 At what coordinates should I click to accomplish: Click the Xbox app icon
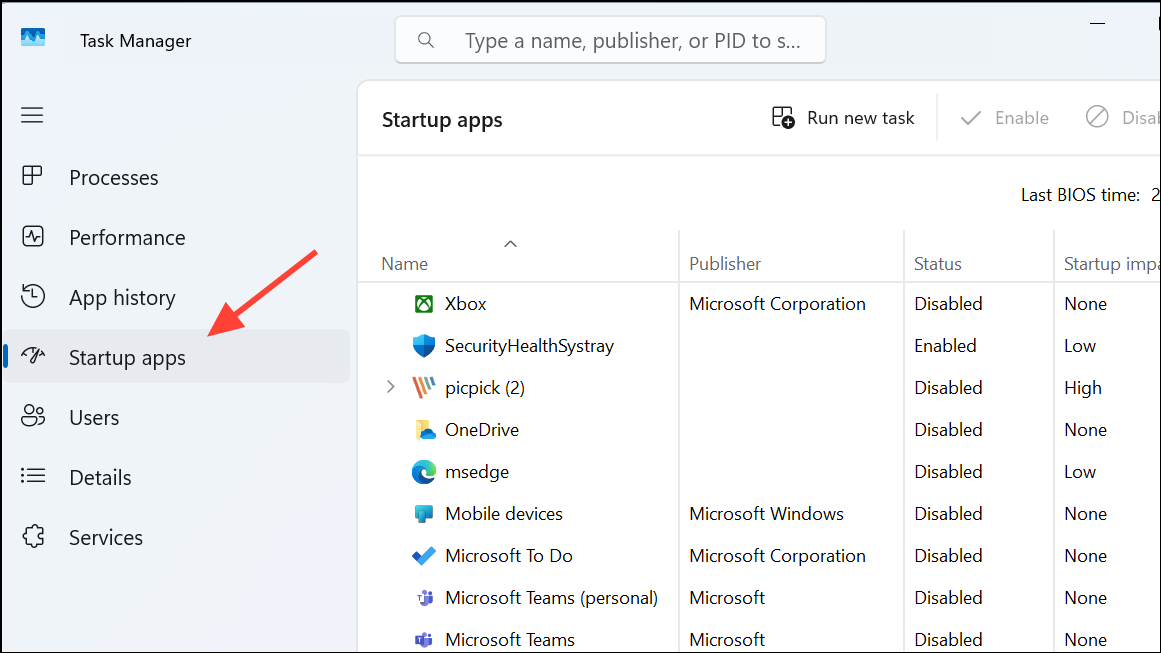point(424,304)
